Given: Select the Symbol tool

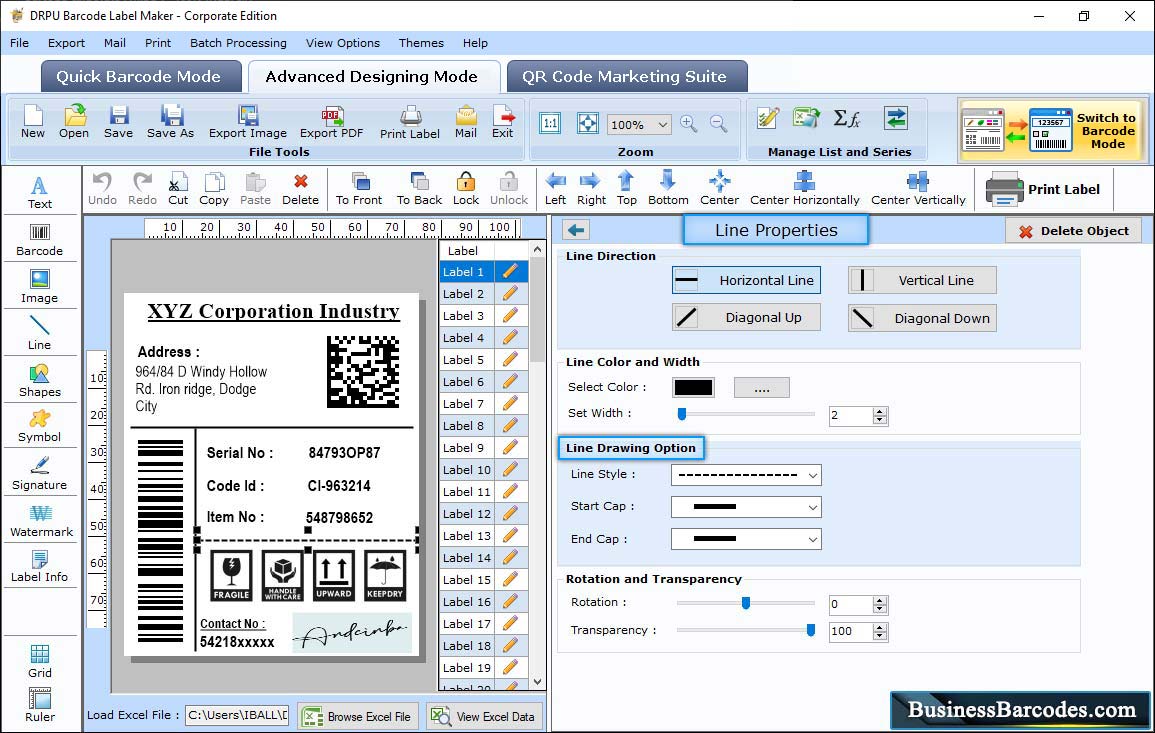Looking at the screenshot, I should [x=40, y=427].
